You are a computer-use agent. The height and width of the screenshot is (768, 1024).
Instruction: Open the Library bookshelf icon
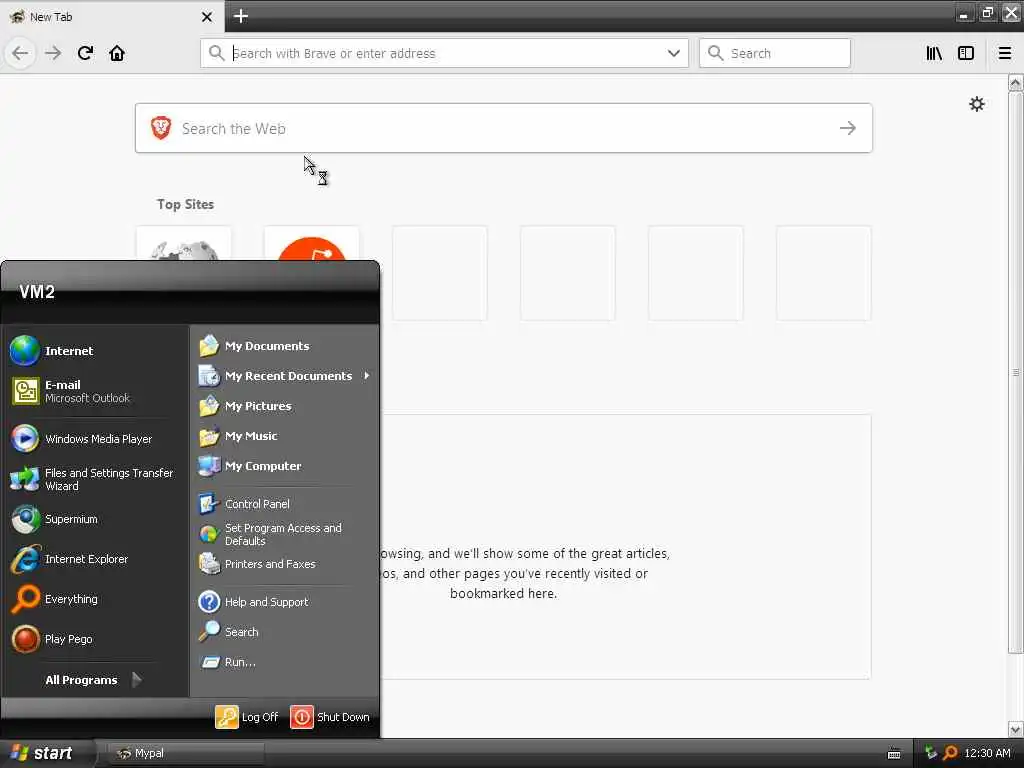click(934, 53)
